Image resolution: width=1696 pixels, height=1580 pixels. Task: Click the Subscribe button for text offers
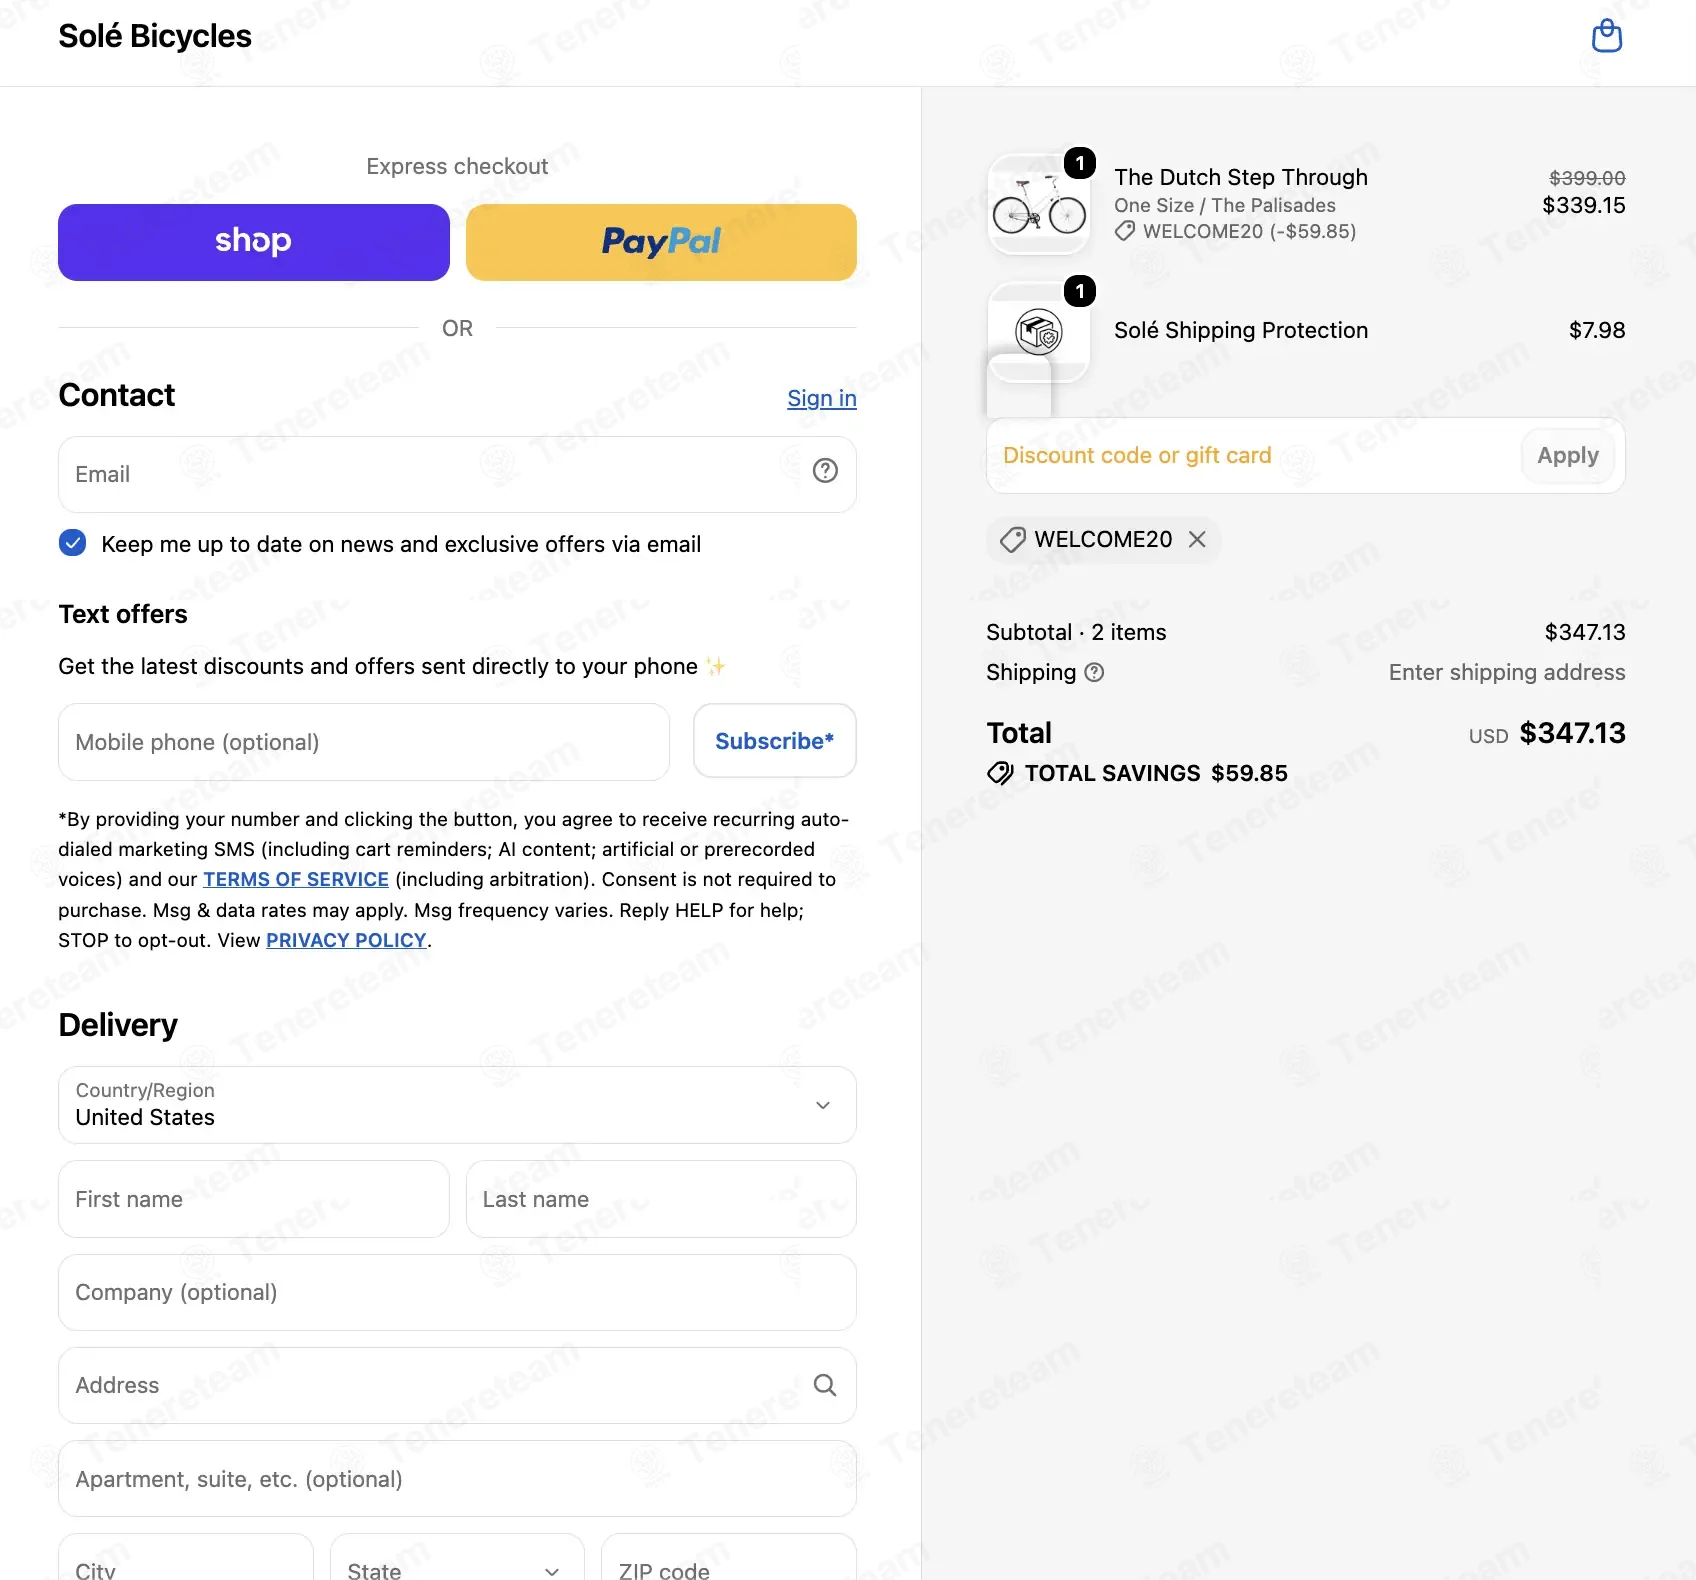coord(775,741)
